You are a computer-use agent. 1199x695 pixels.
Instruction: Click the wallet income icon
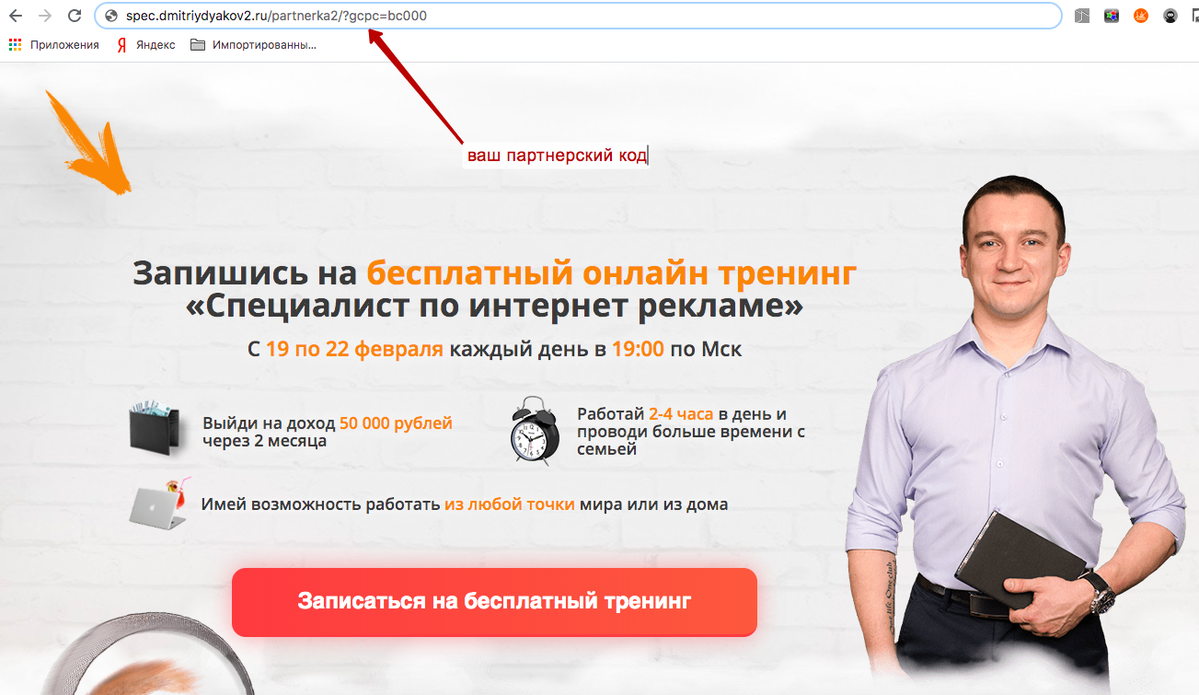(x=157, y=429)
